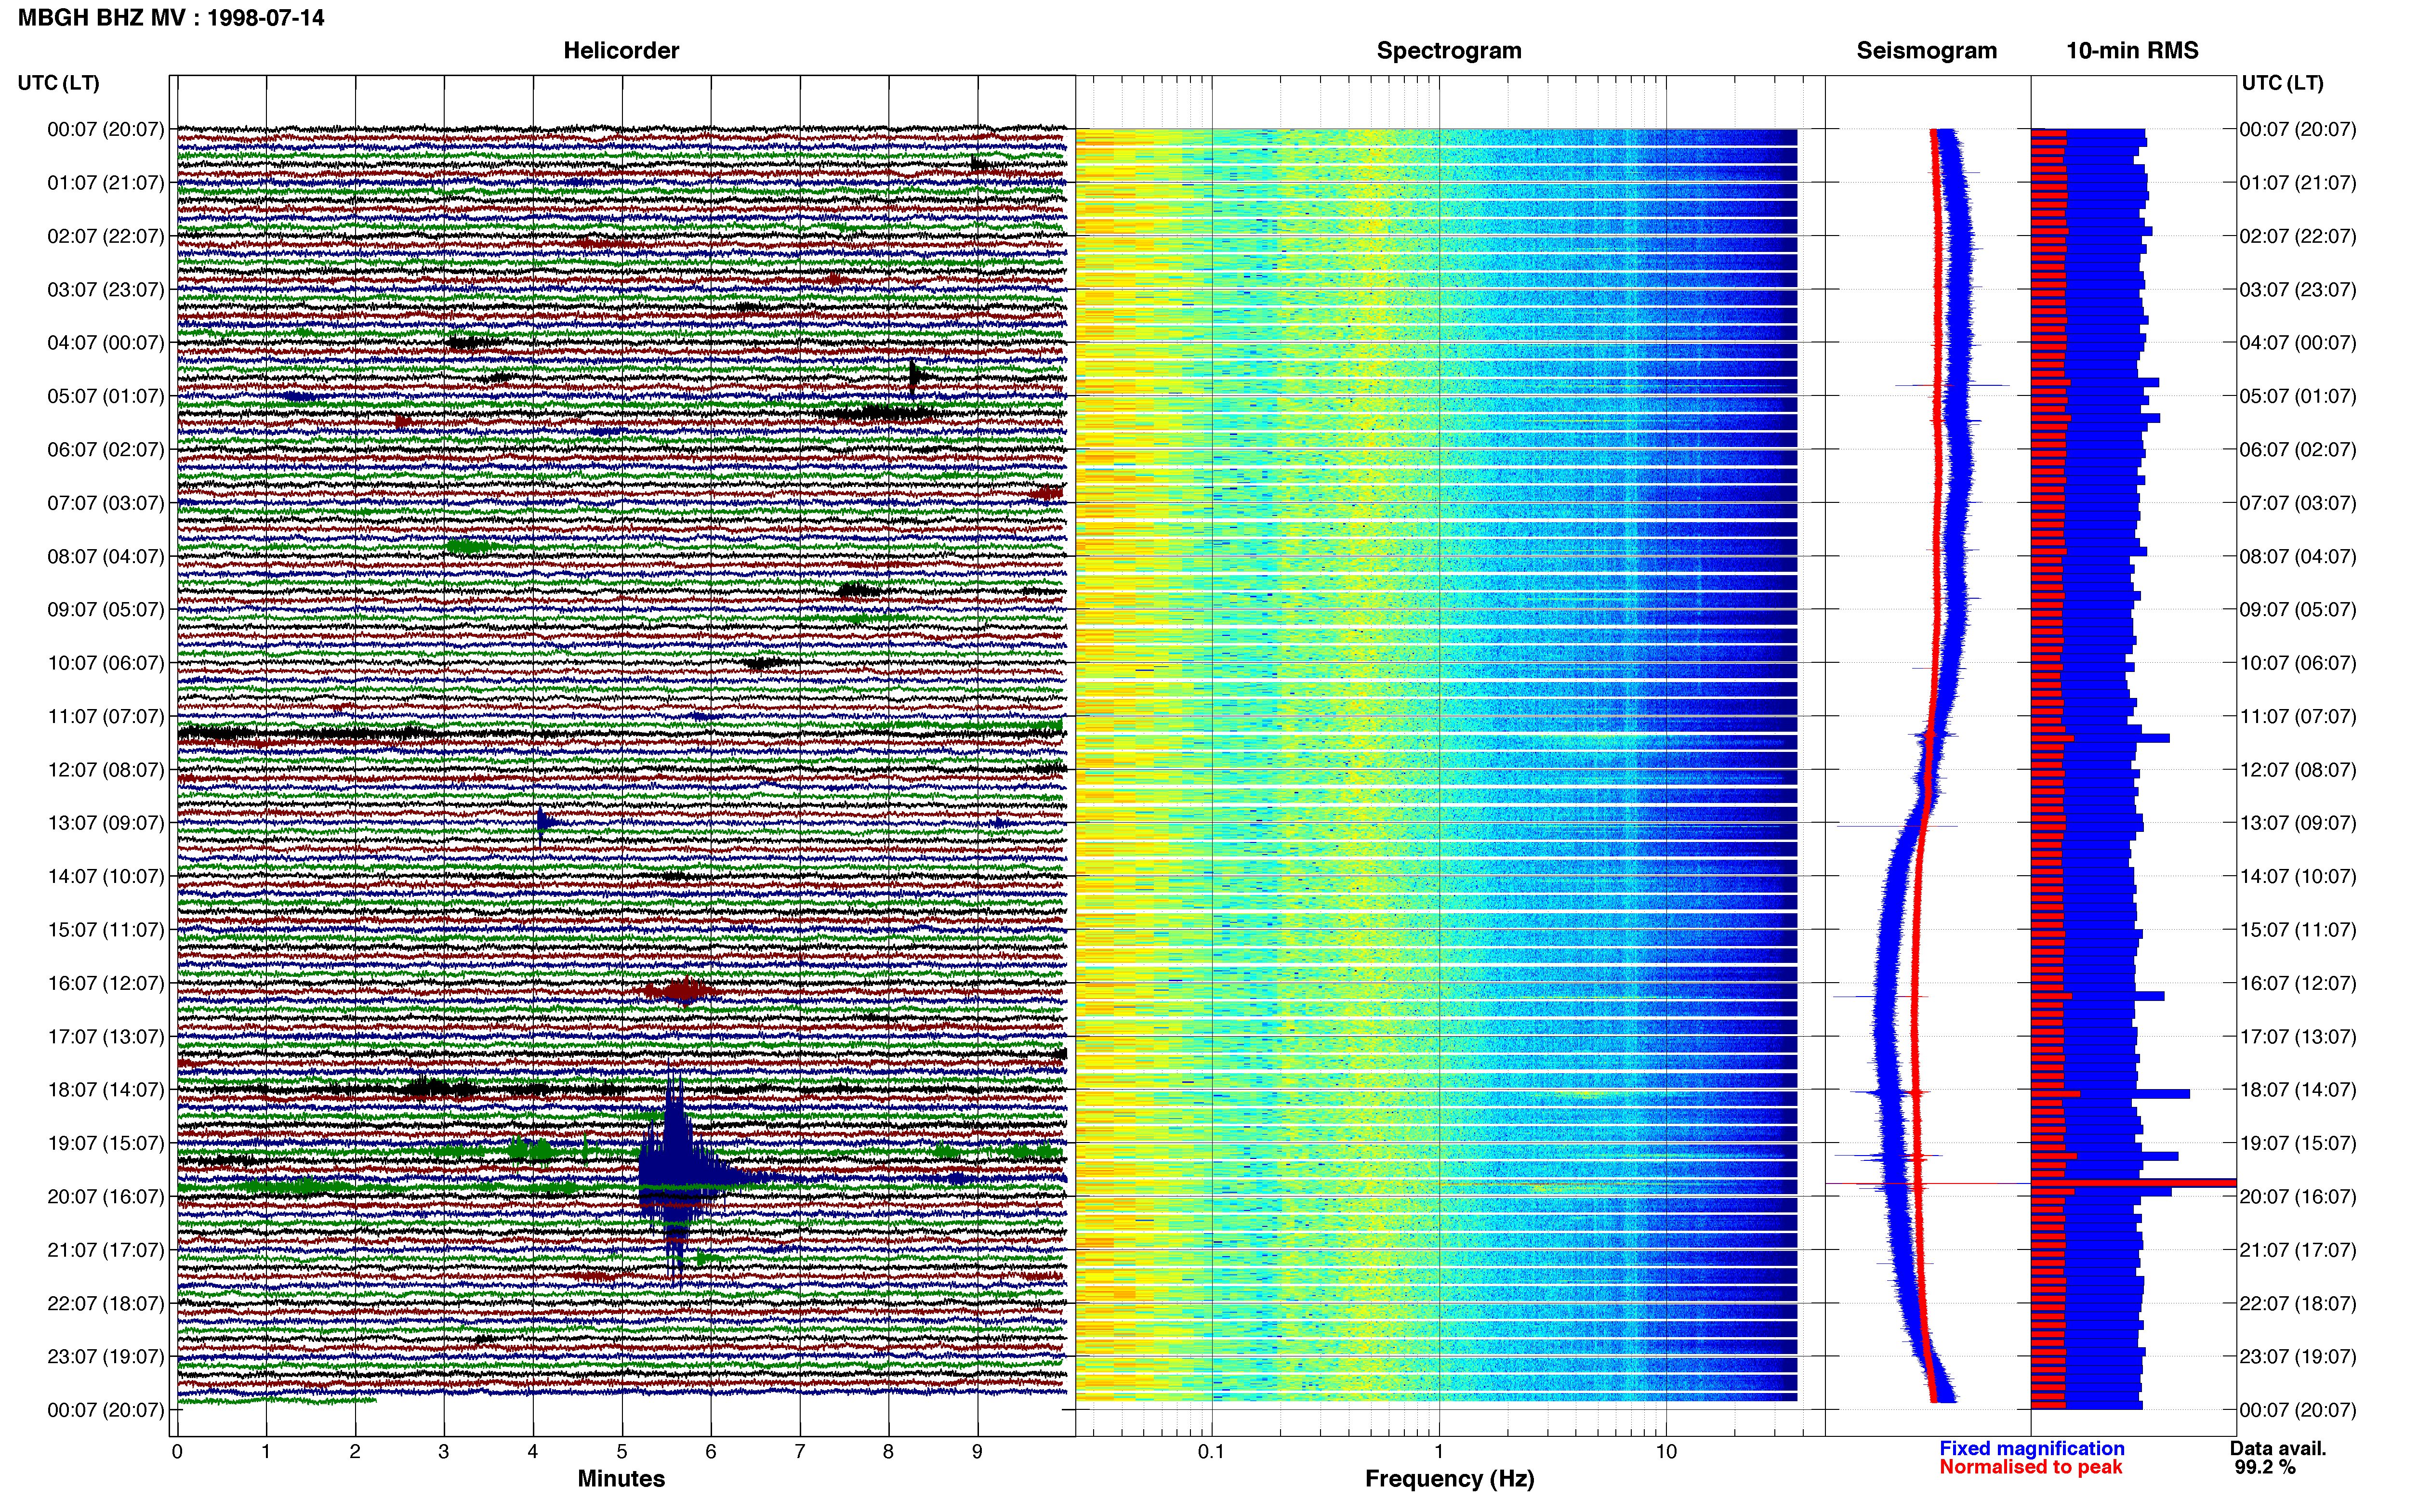Click the 'Frequency (Hz)' x-axis label
This screenshot has height=1512, width=2418.
(1449, 1478)
